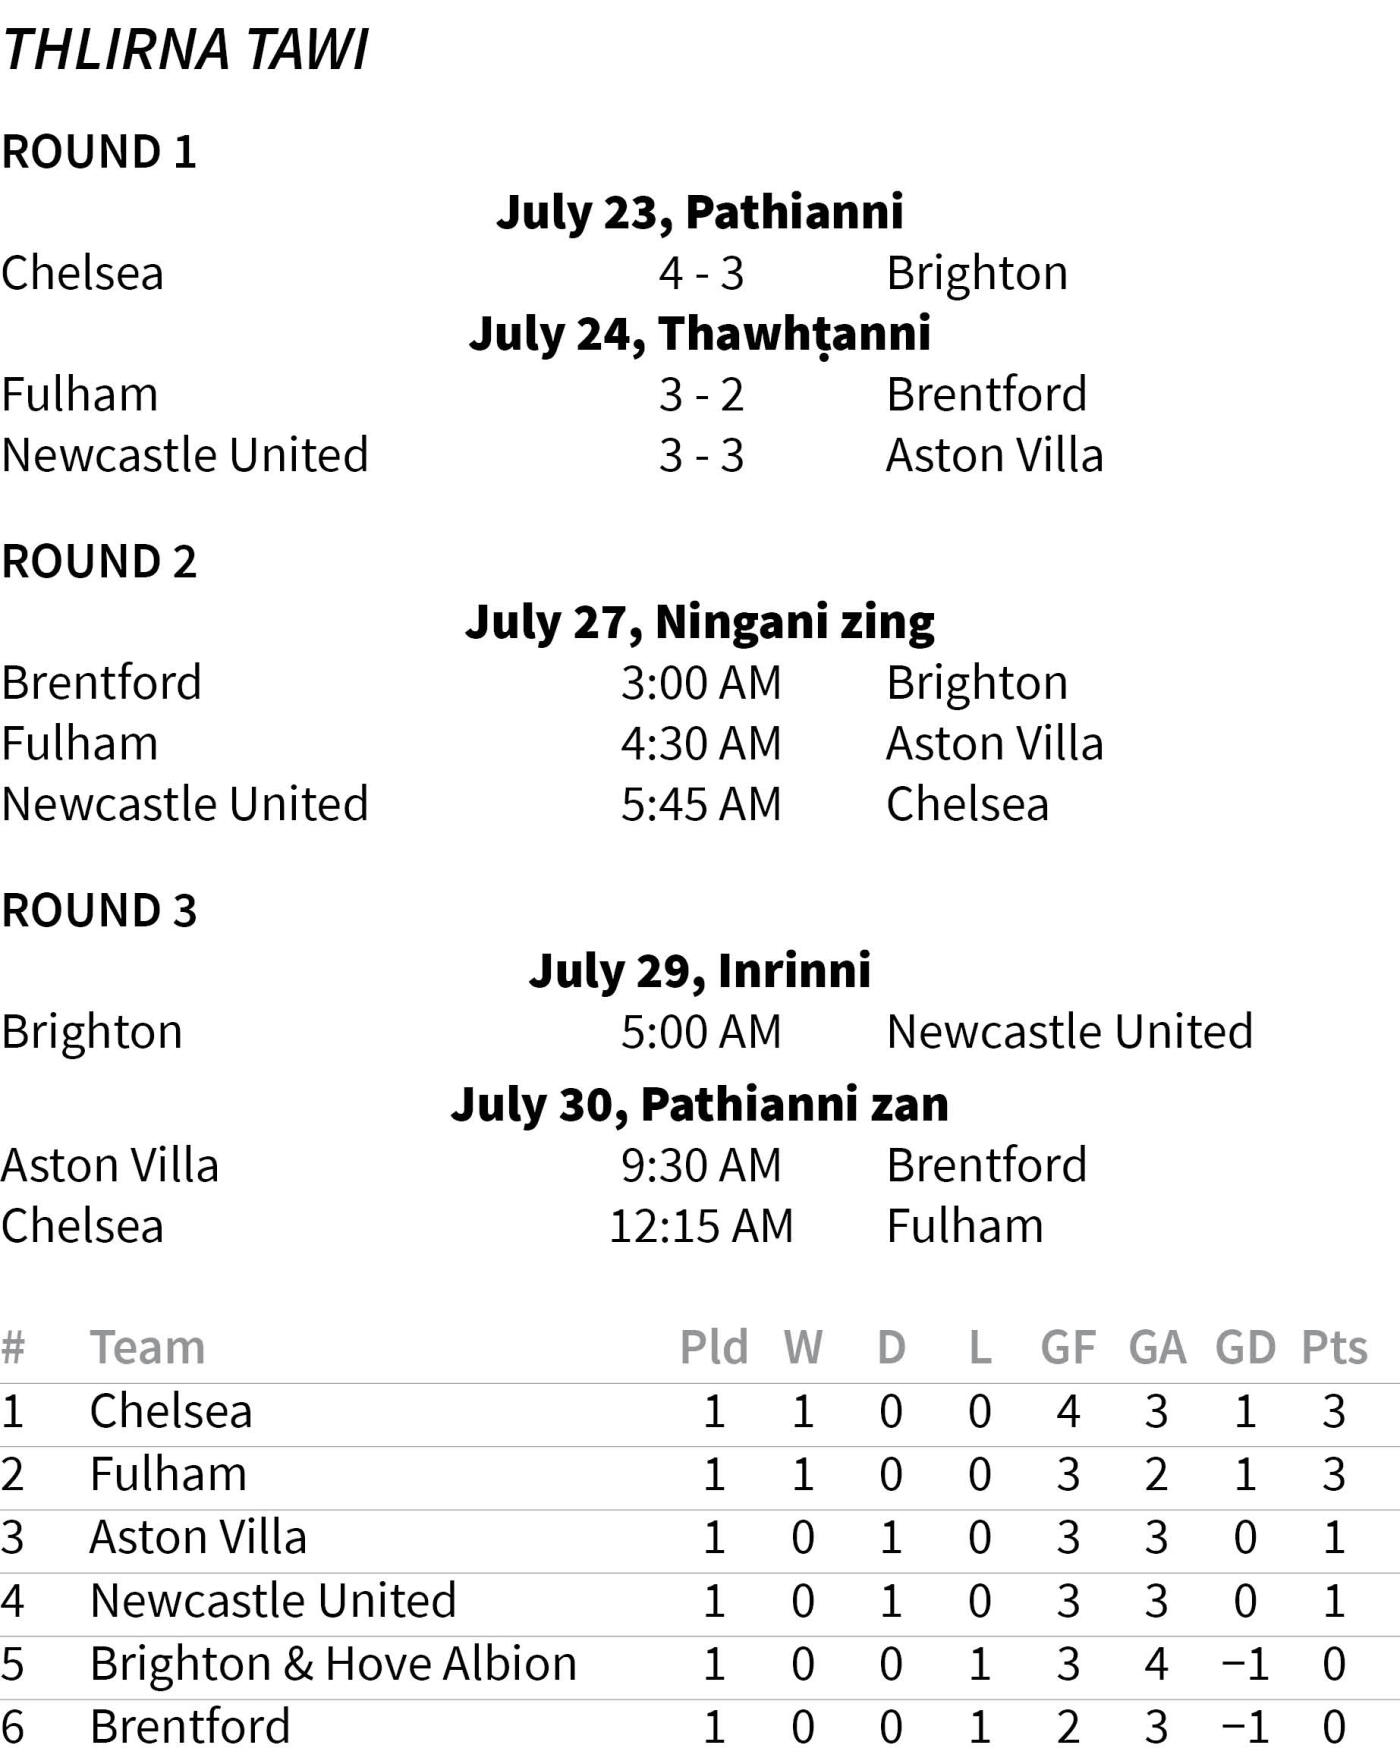
Task: Select the Aston Villa vs Brentford 9:30 AM match
Action: (x=700, y=1165)
